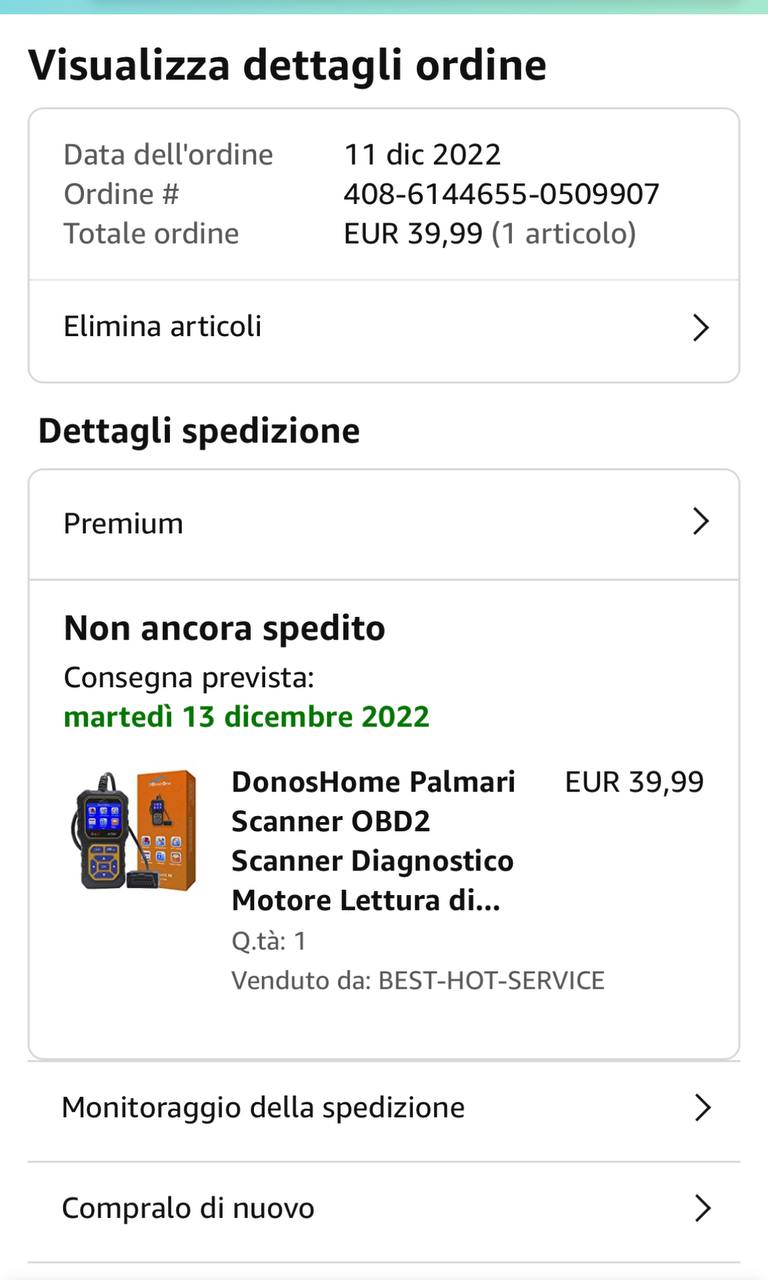Screen dimensions: 768x1280
Task: Select the Premium shipping row label
Action: point(124,524)
